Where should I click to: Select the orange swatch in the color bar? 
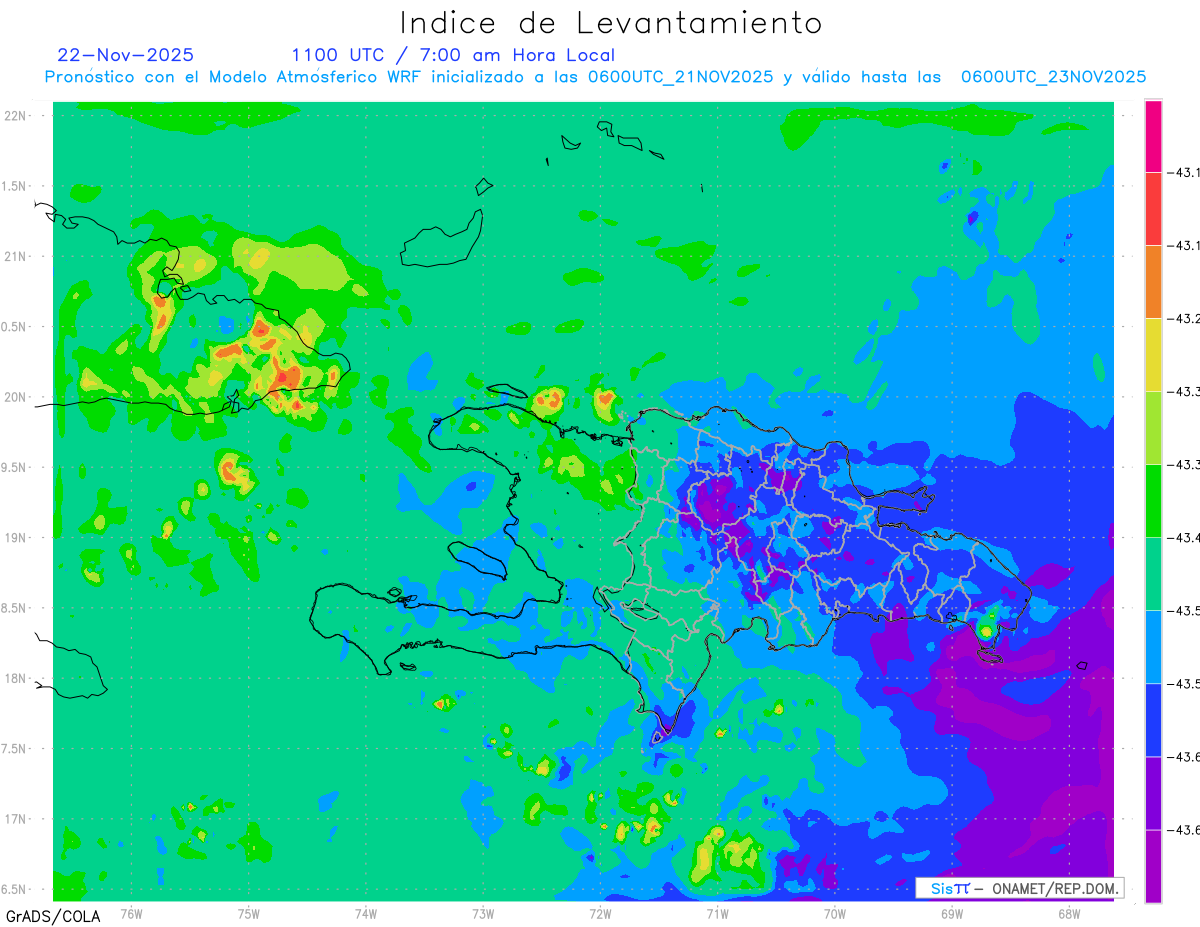click(x=1153, y=282)
